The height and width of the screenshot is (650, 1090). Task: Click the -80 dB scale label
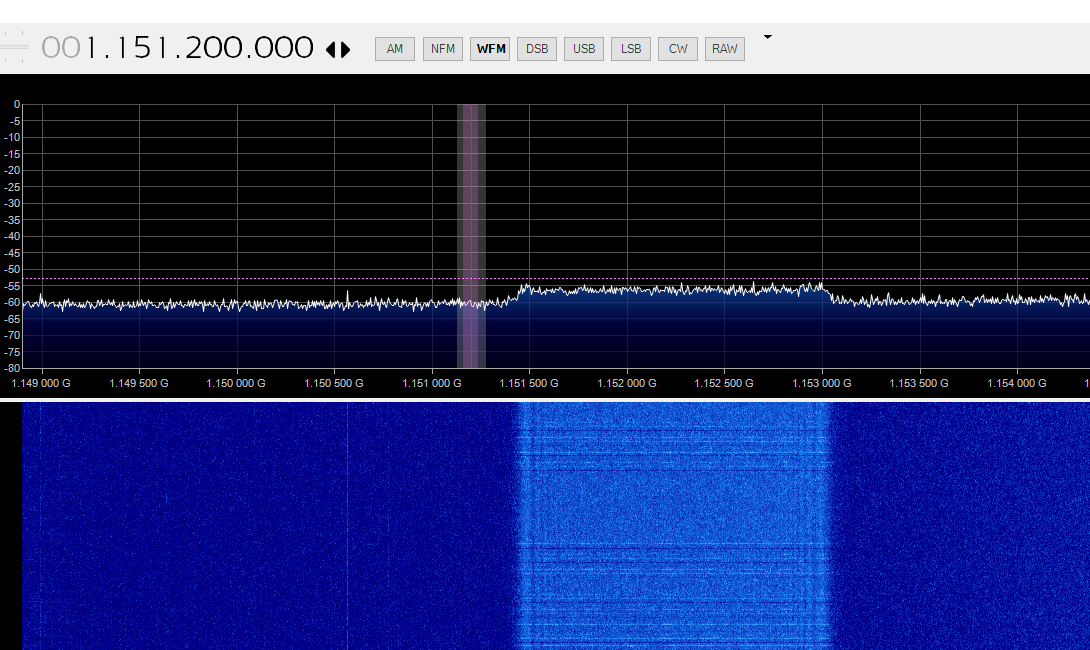coord(12,368)
